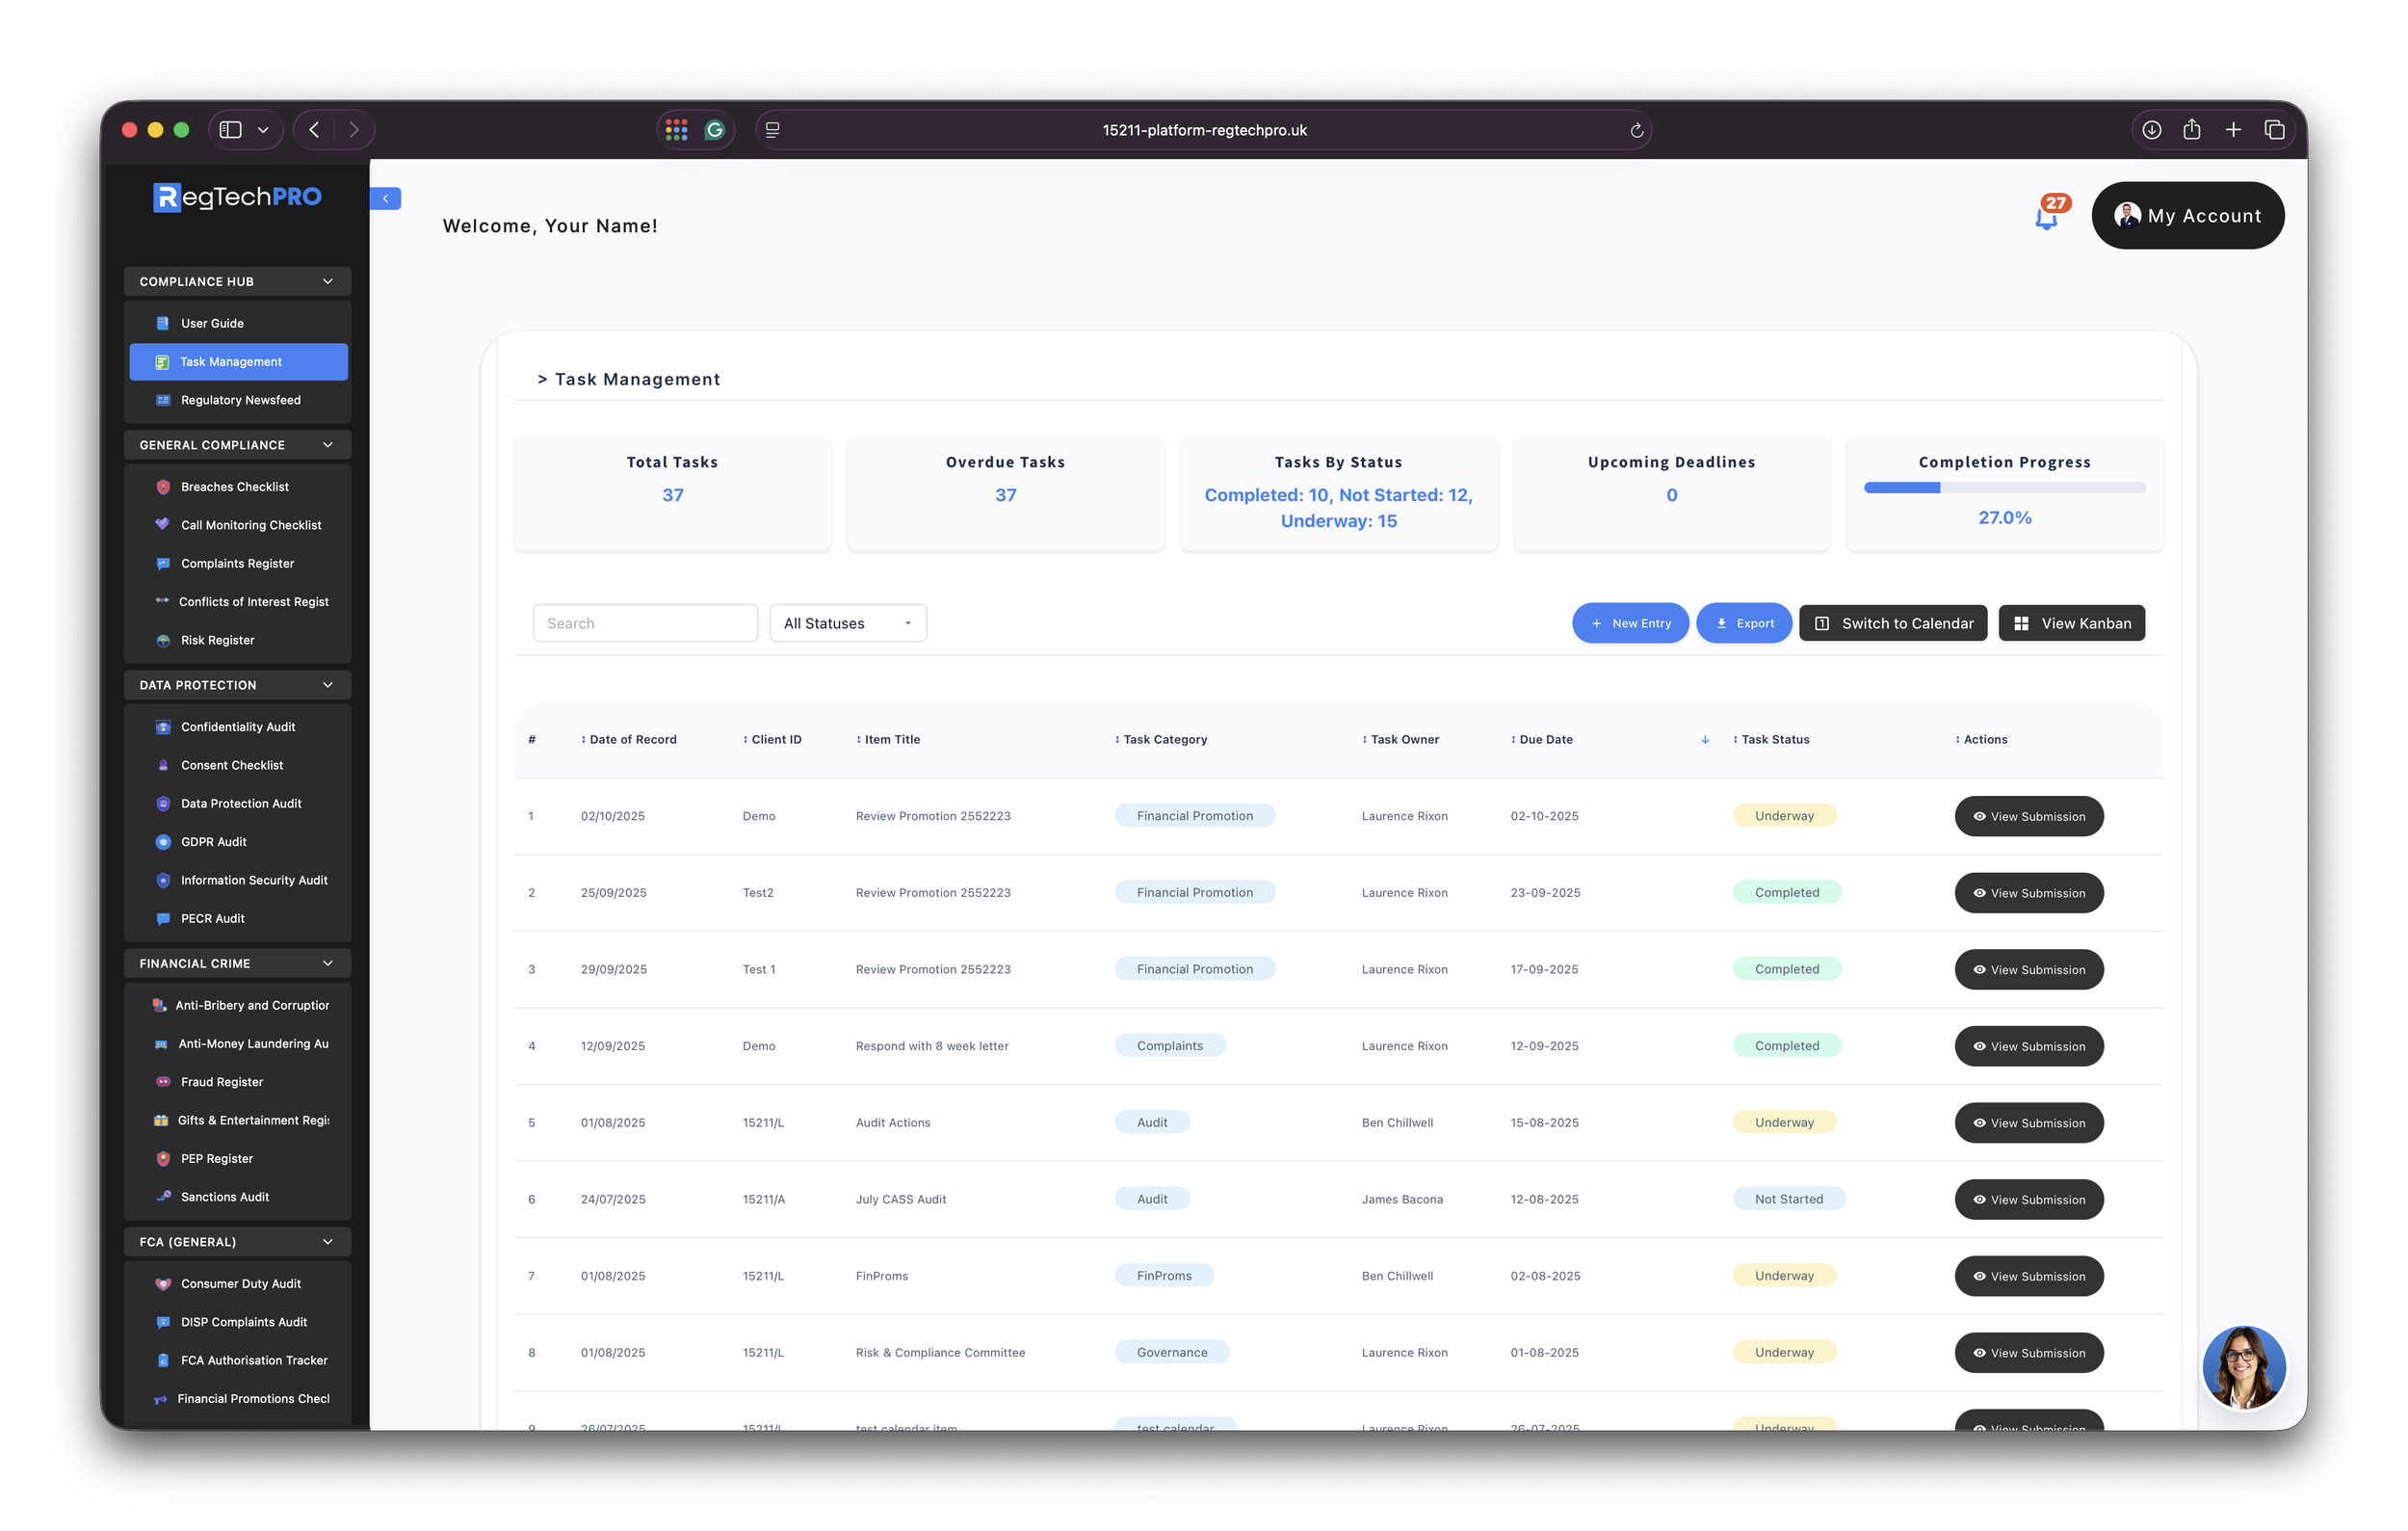Collapse the Compliance Hub section

click(x=327, y=282)
